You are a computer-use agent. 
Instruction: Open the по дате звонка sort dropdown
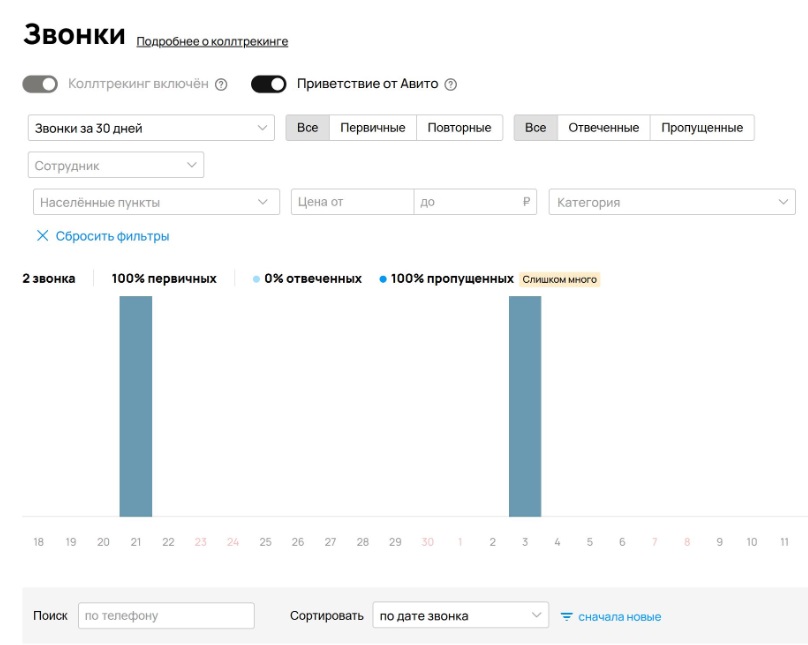pyautogui.click(x=462, y=616)
